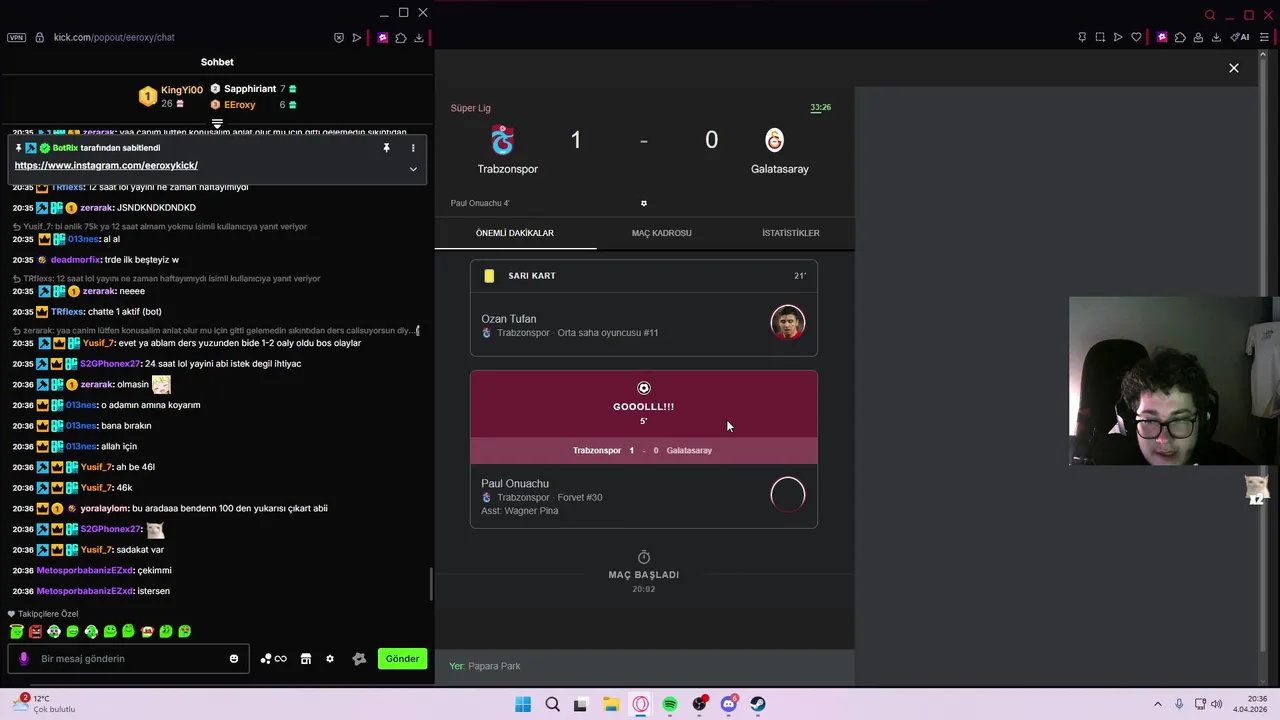Image resolution: width=1280 pixels, height=720 pixels.
Task: Click the grey badge icon beside Gönder
Action: pos(360,659)
